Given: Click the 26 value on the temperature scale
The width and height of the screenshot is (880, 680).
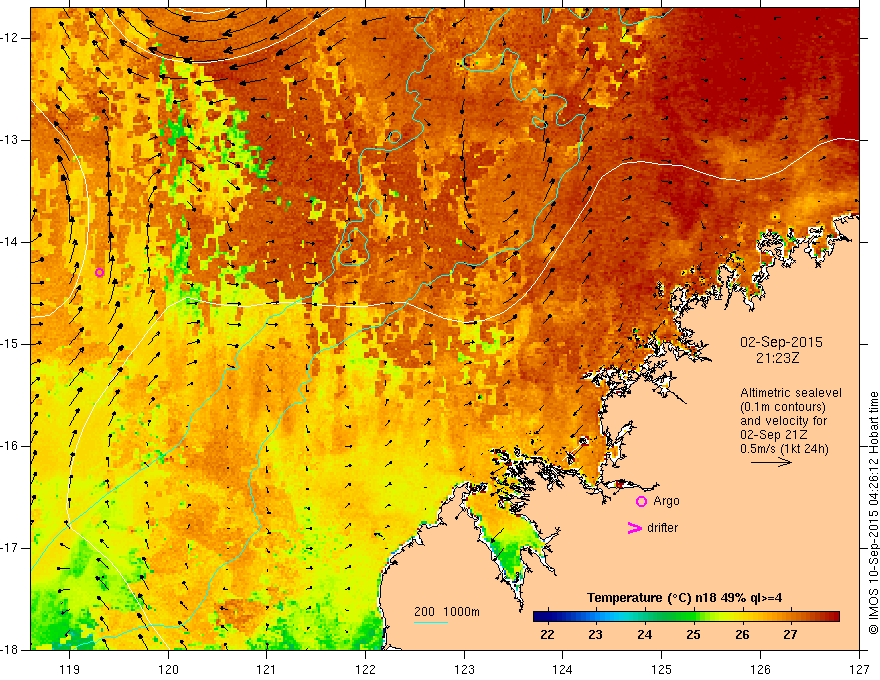Looking at the screenshot, I should (742, 635).
